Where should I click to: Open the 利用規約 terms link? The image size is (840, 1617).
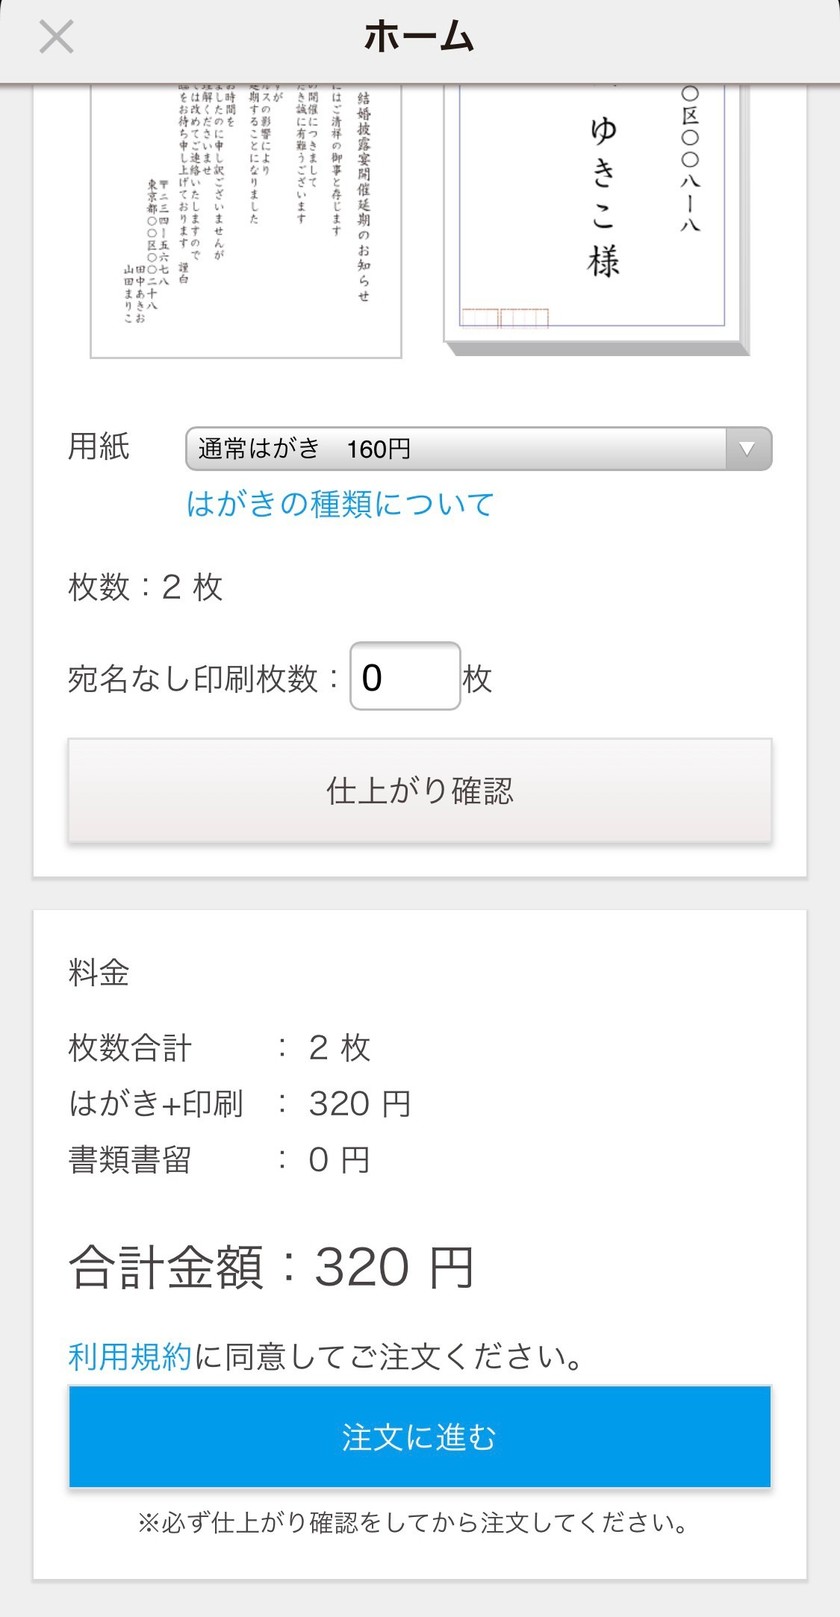(129, 1357)
